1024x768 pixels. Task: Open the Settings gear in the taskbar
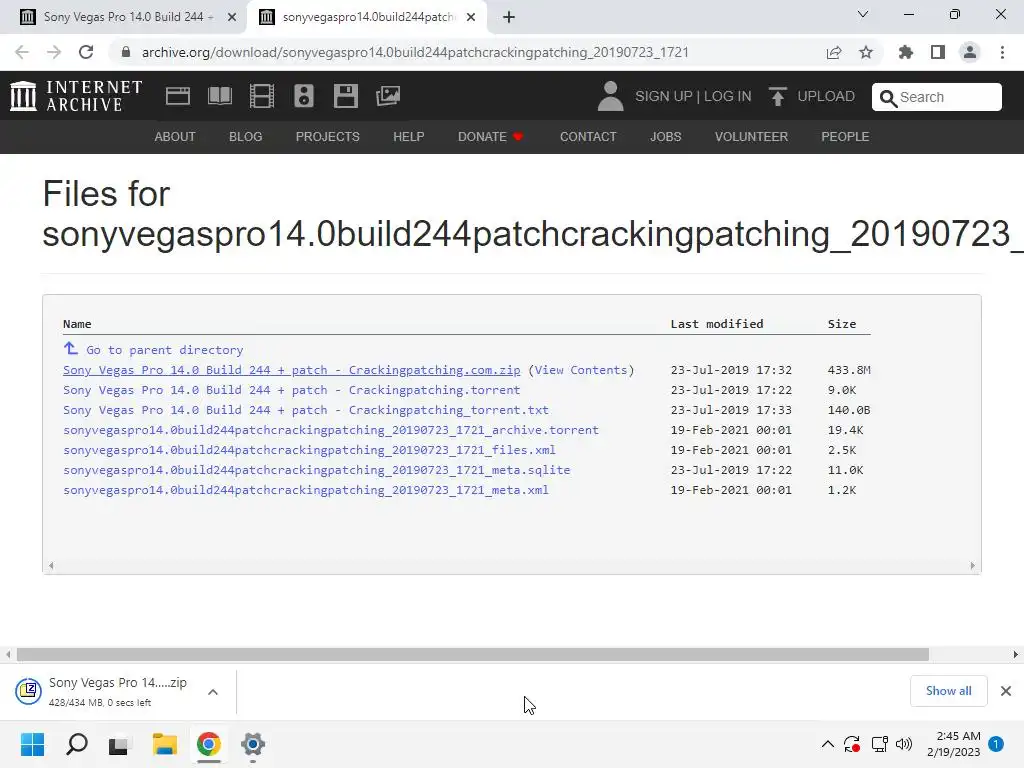pos(253,744)
